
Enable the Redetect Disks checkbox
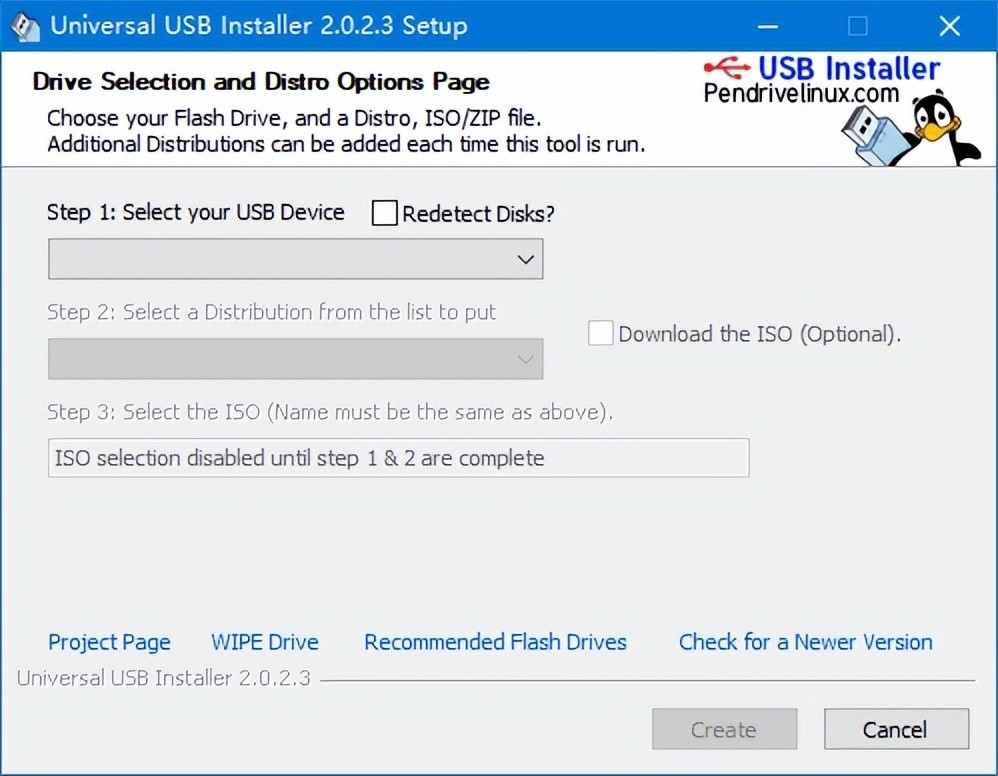(x=384, y=213)
